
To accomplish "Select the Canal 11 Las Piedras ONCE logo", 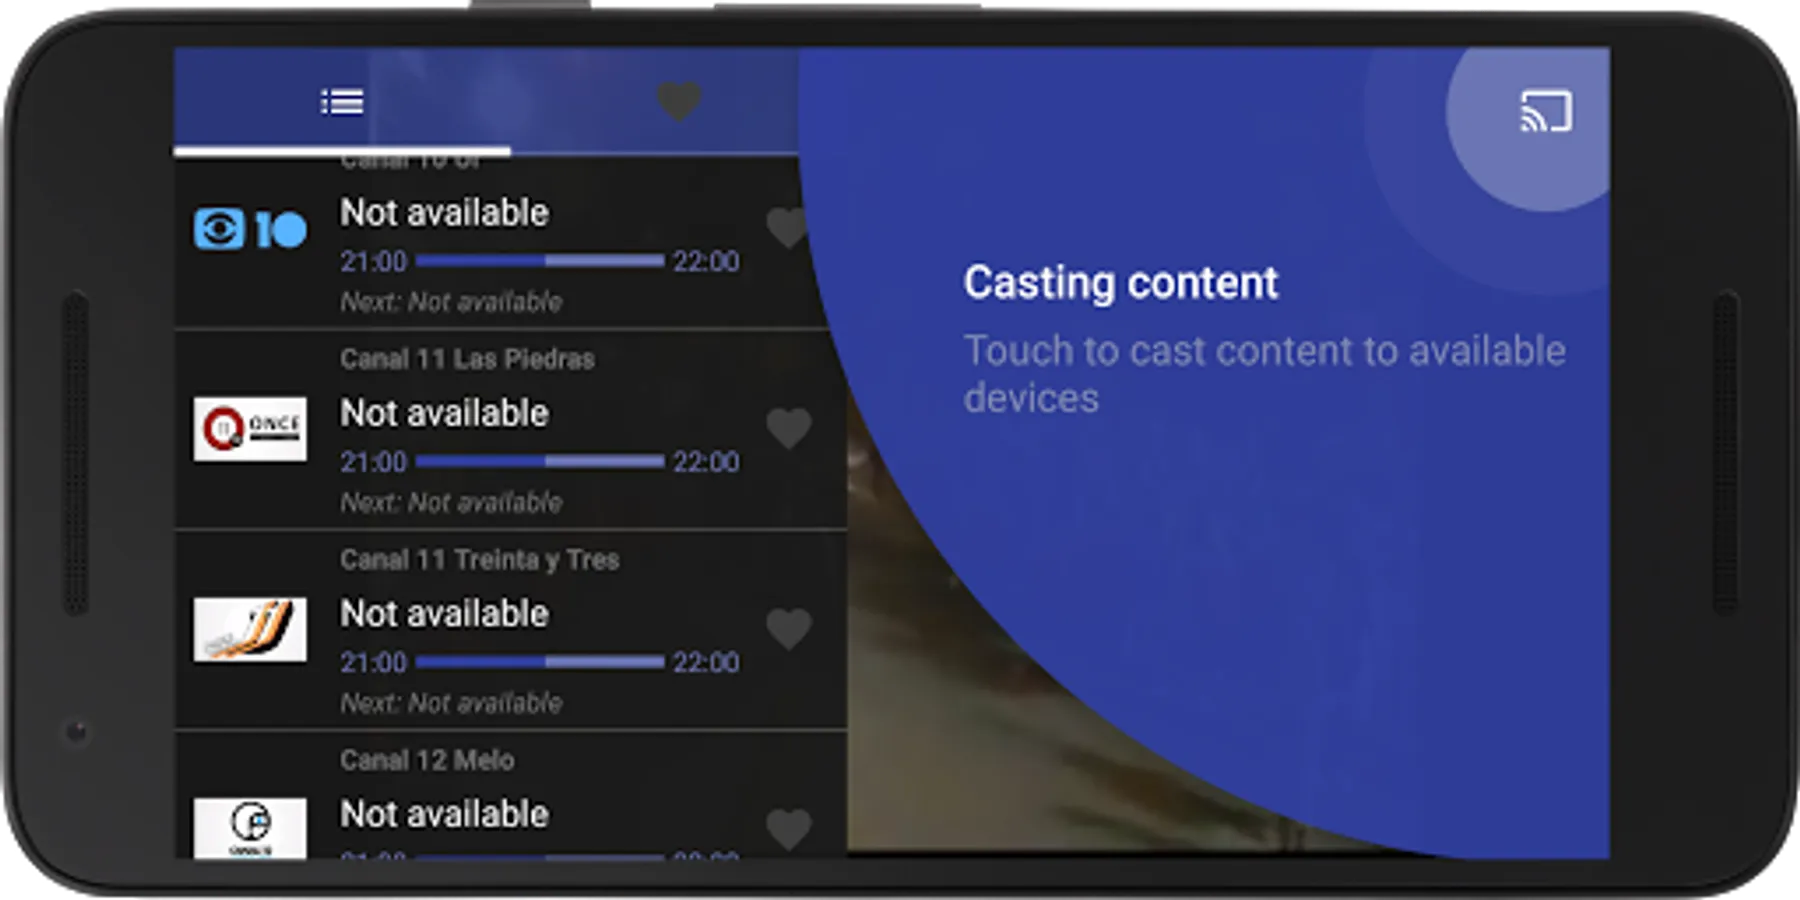I will (x=250, y=429).
